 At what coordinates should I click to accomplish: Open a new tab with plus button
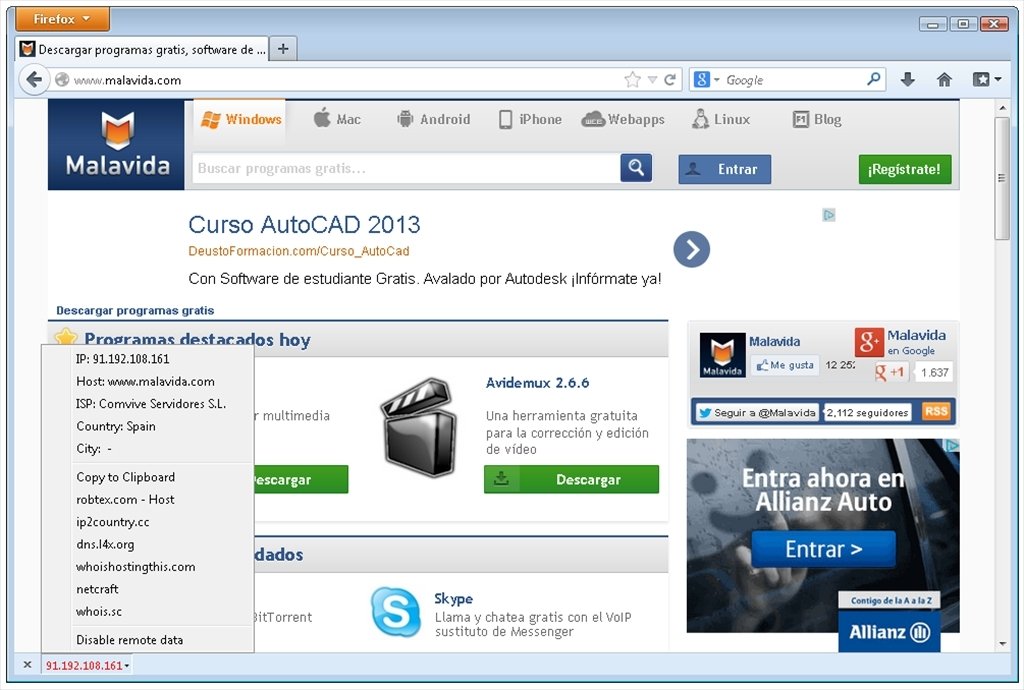point(283,49)
